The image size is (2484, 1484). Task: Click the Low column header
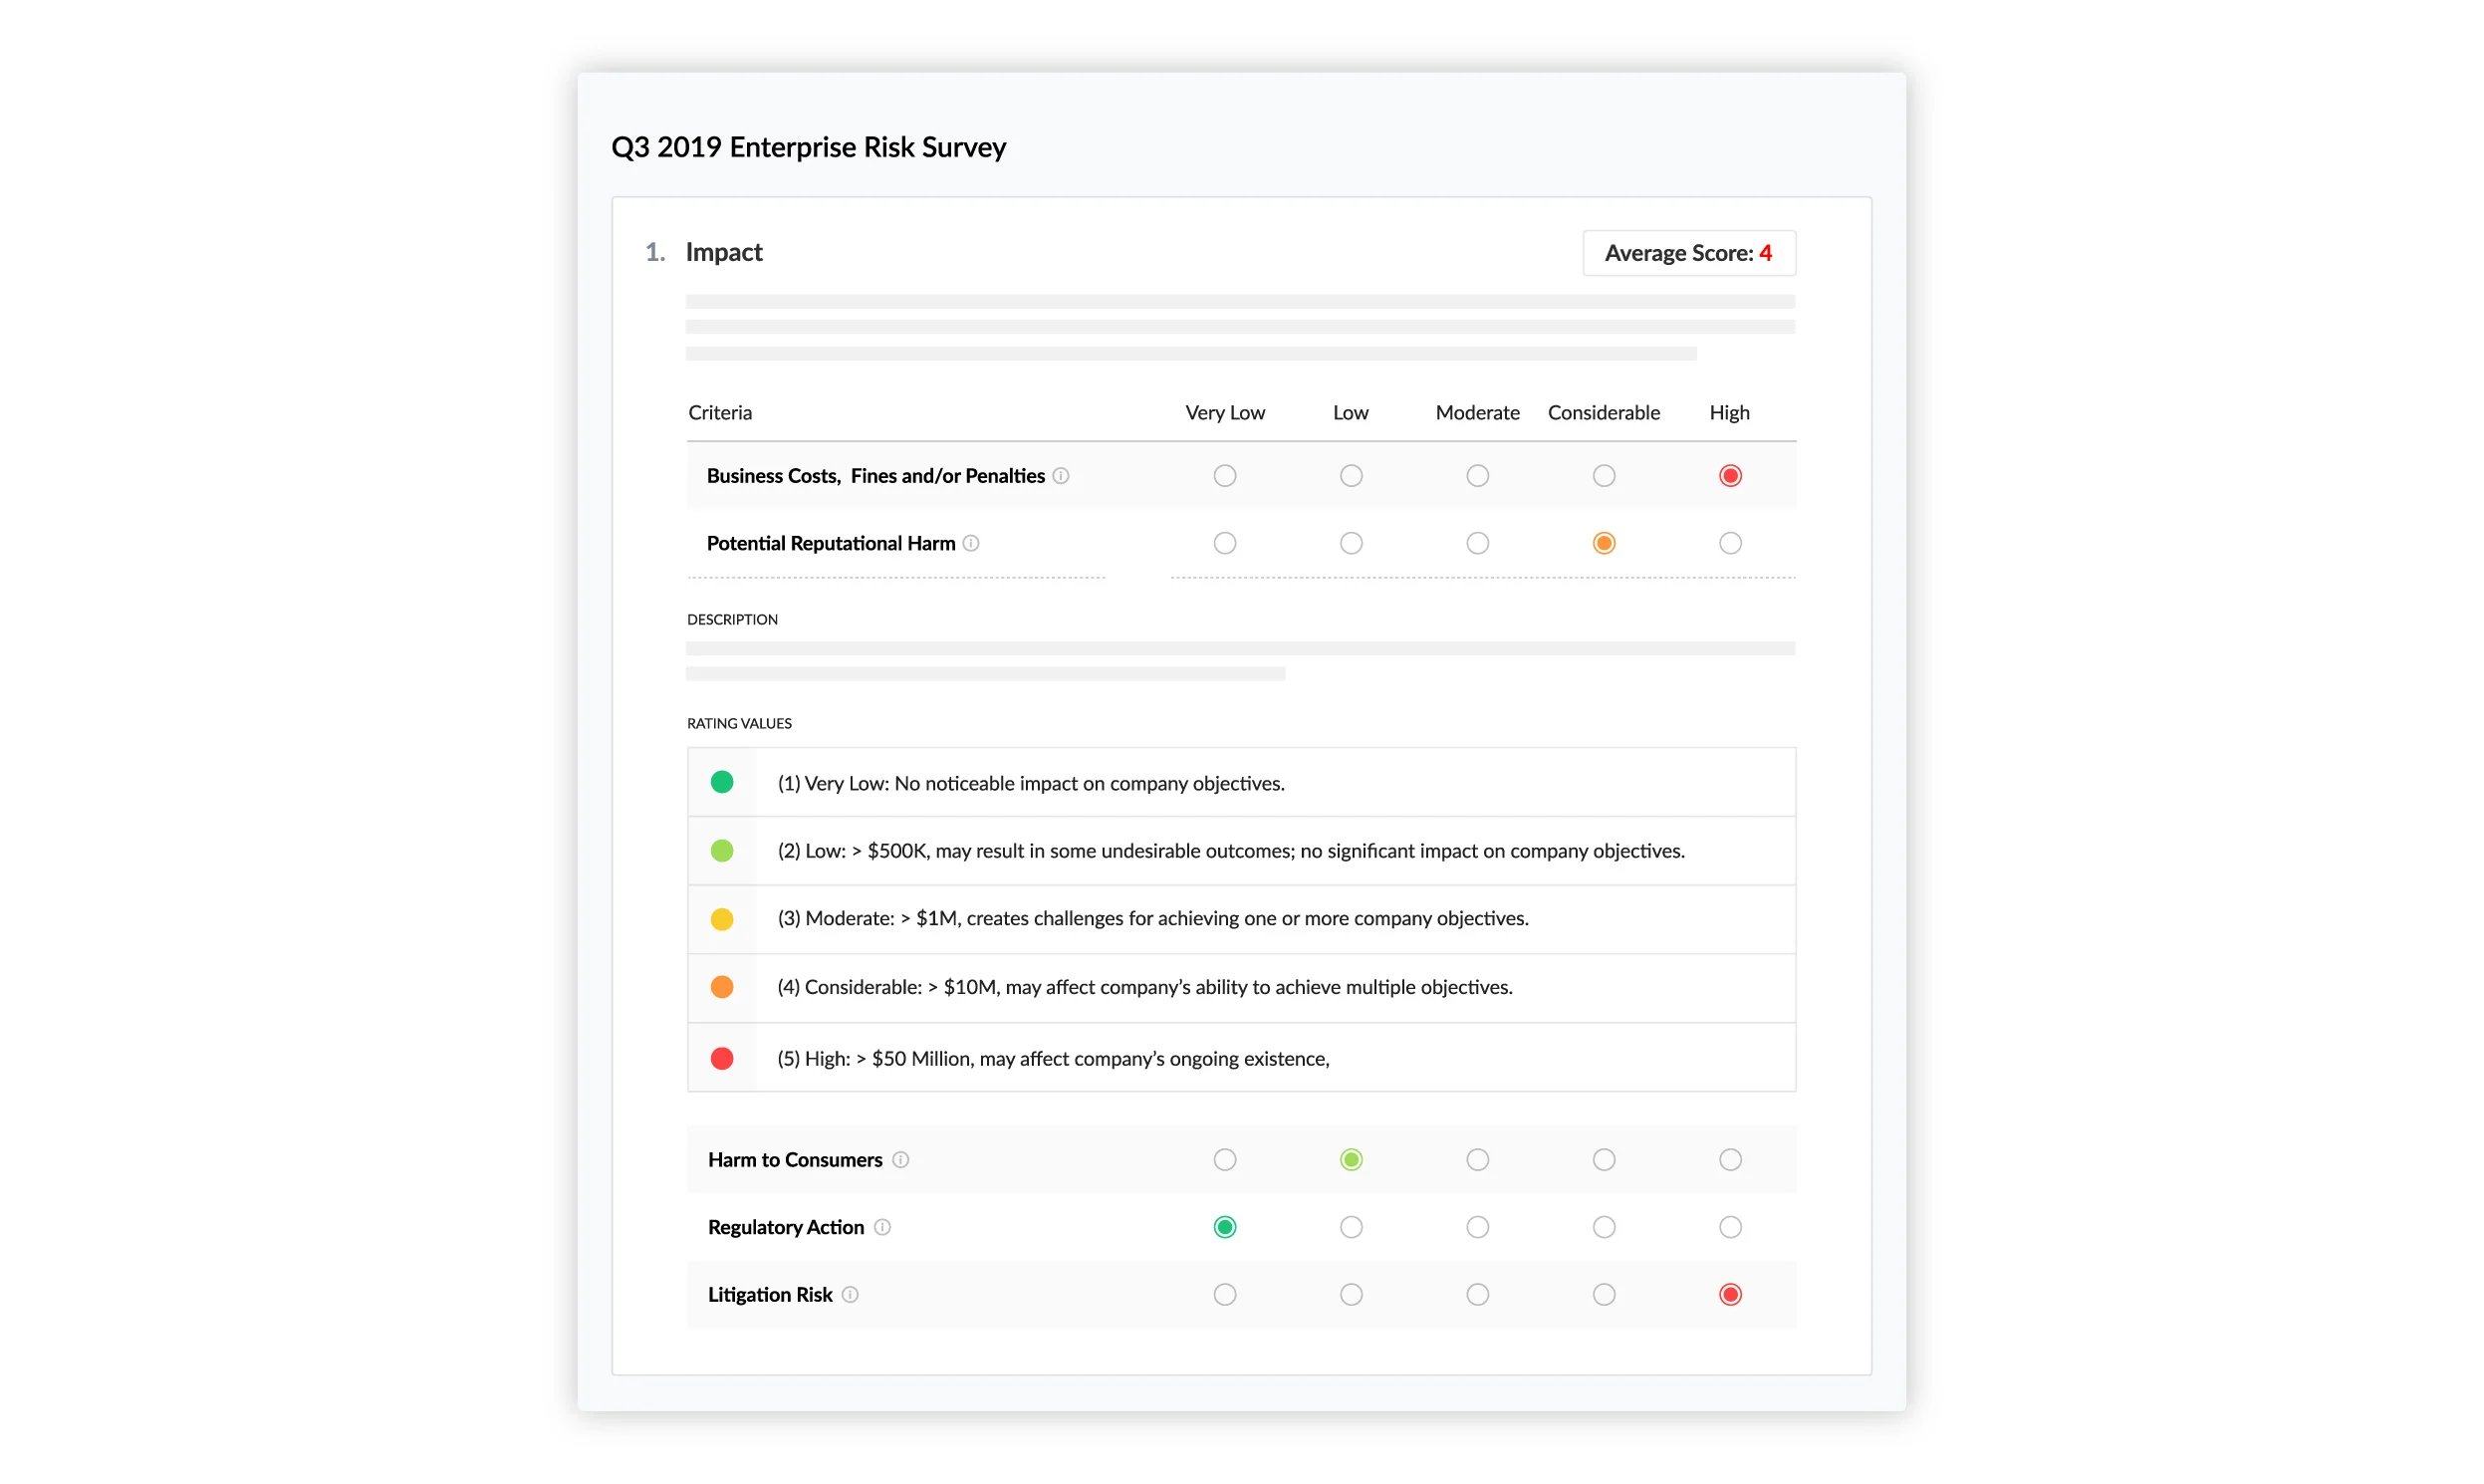[1351, 413]
